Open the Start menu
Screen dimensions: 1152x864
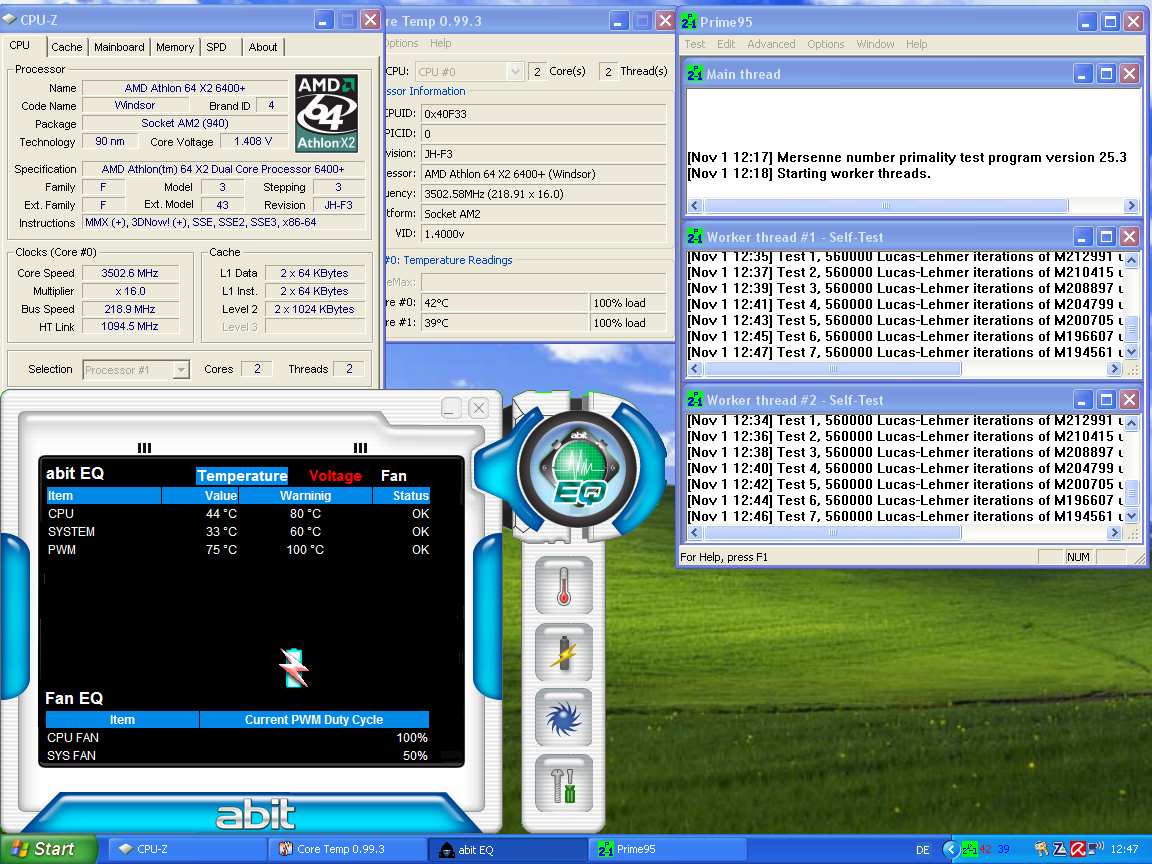pyautogui.click(x=48, y=849)
